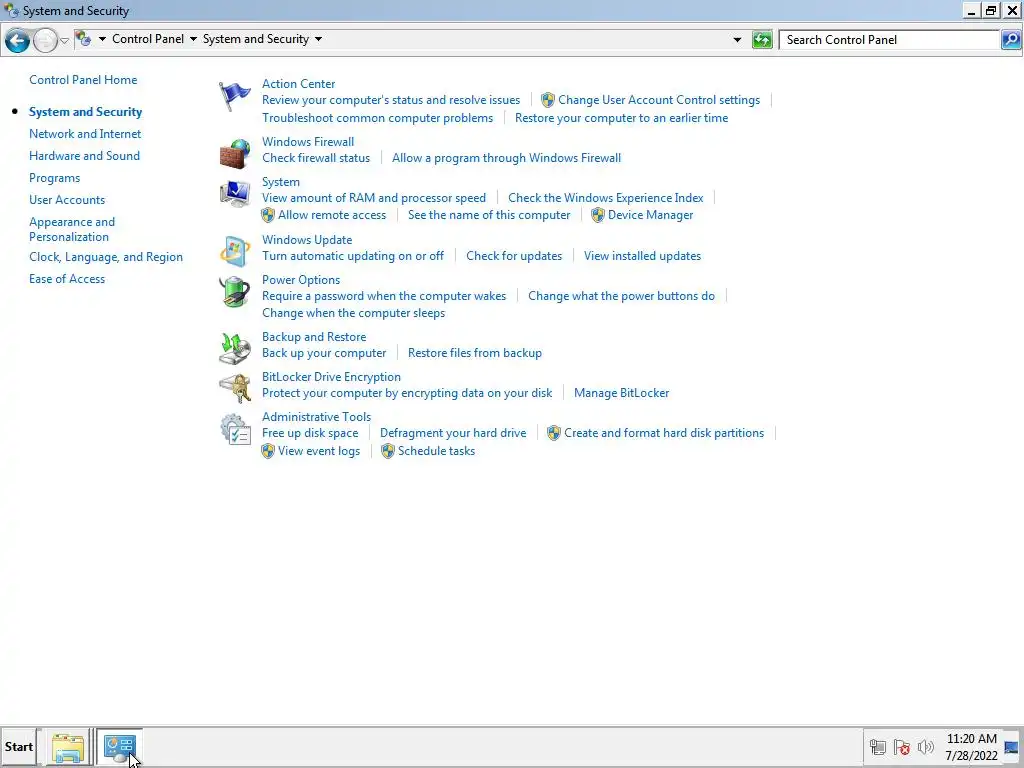
Task: Click Check the Windows Experience Index
Action: tap(606, 198)
